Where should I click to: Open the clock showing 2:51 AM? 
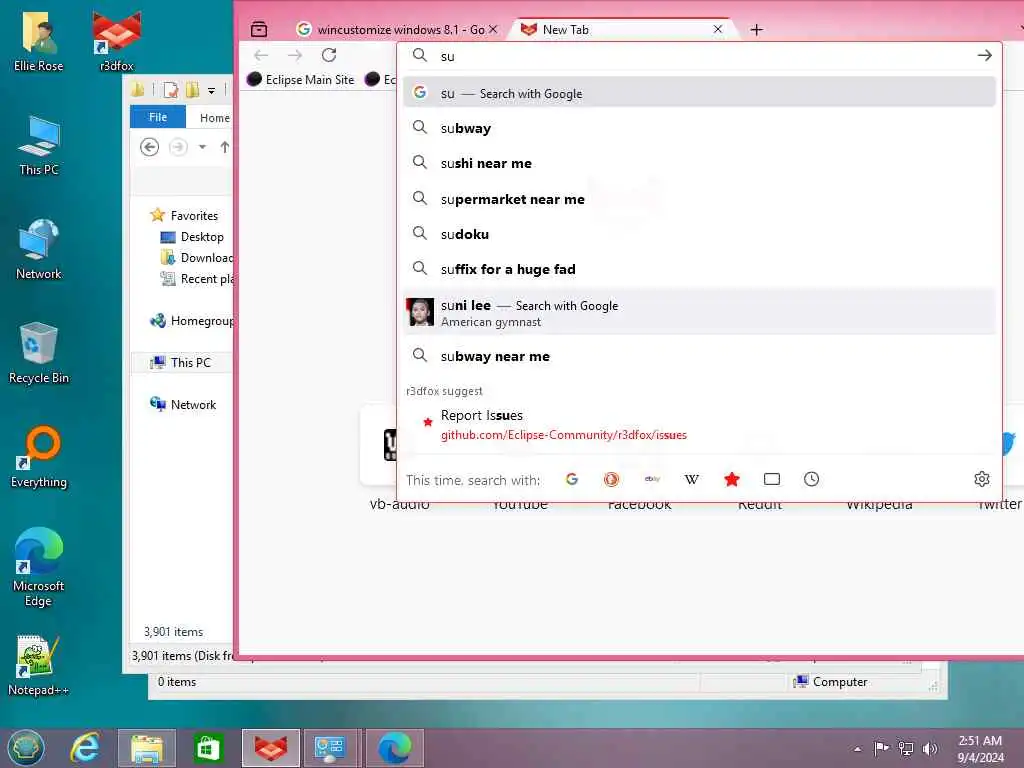click(x=980, y=748)
